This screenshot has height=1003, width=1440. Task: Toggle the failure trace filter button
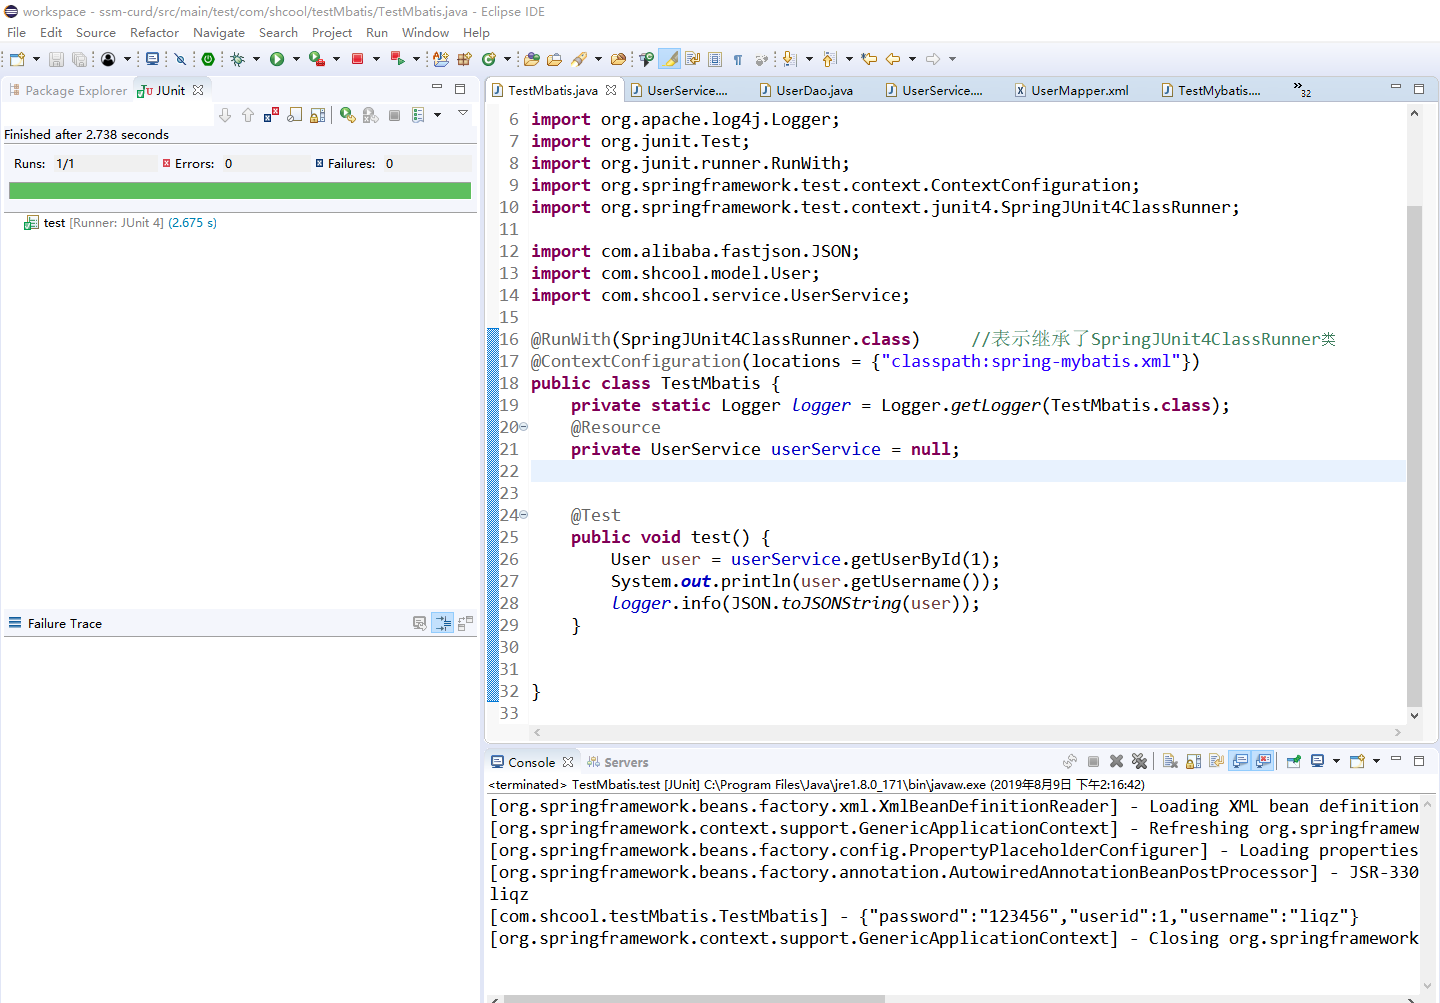click(x=443, y=623)
